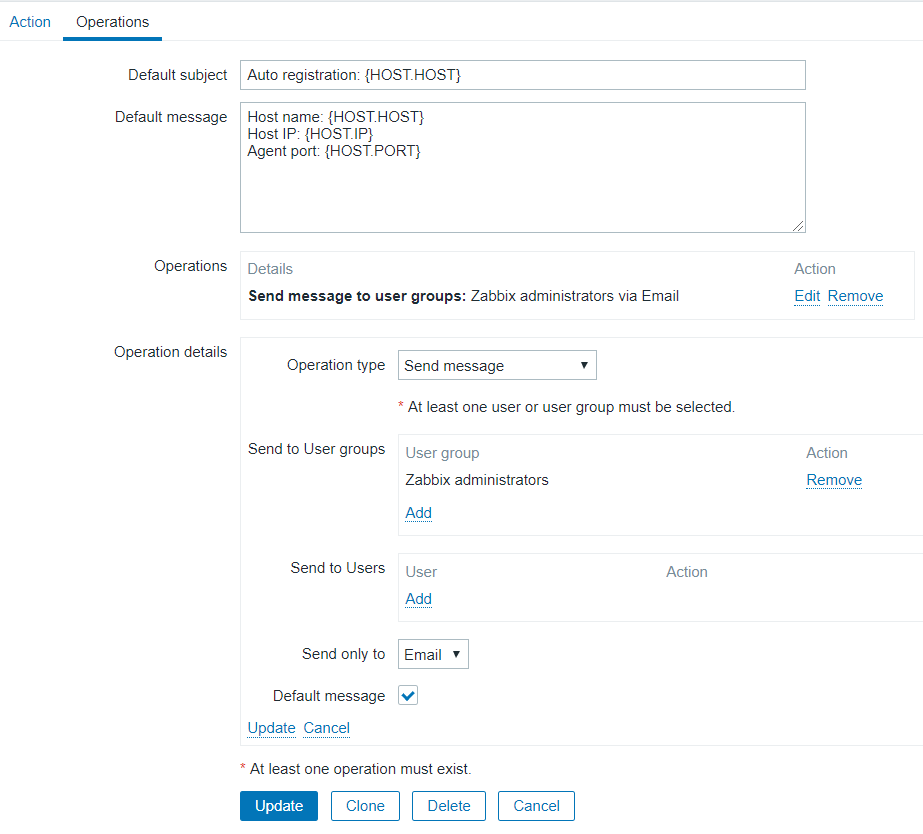Viewport: 923px width, 834px height.
Task: Remove the Send message to user groups operation
Action: pyautogui.click(x=855, y=296)
